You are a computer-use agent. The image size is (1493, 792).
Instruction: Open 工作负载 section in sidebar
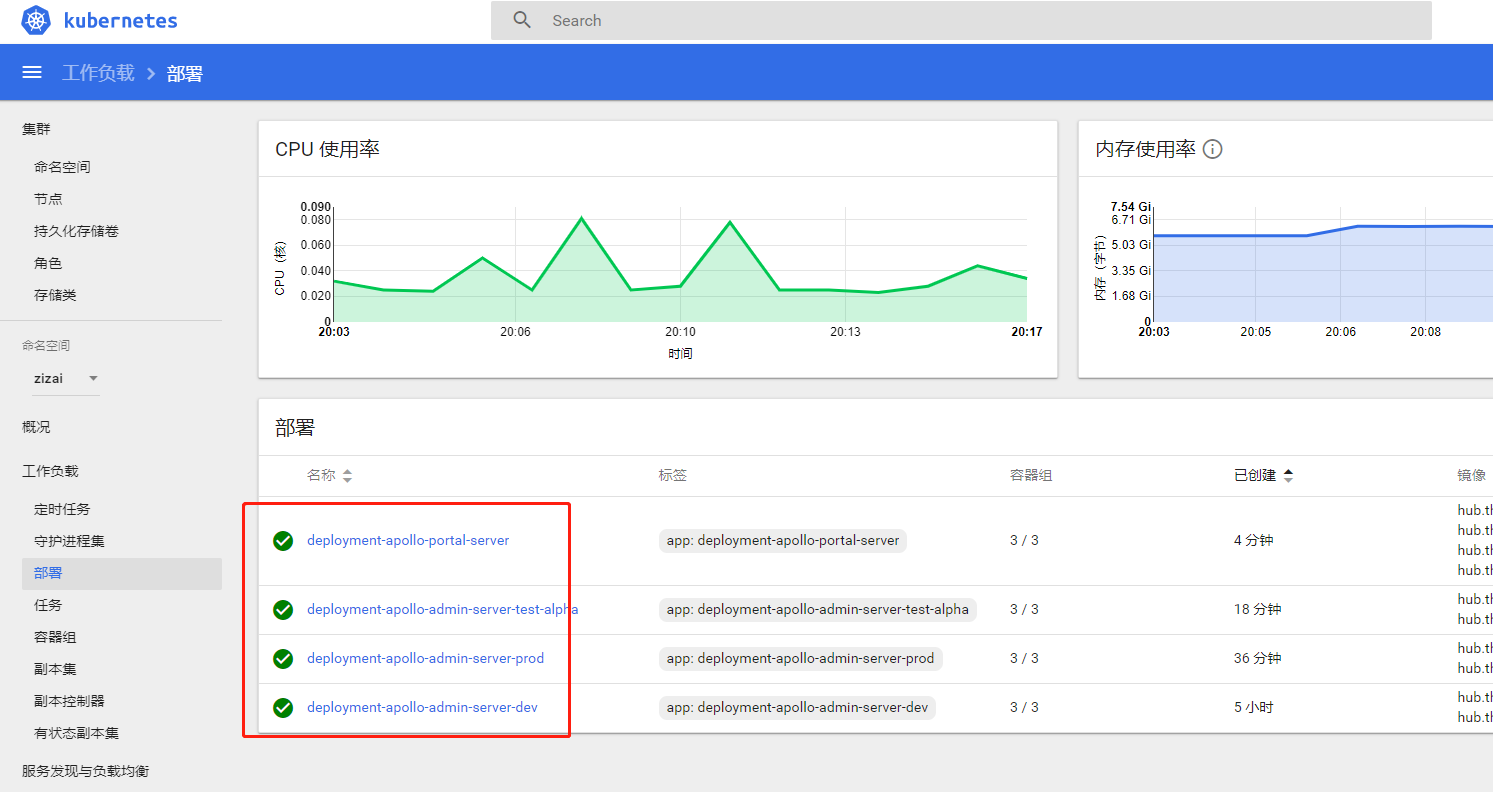click(50, 471)
